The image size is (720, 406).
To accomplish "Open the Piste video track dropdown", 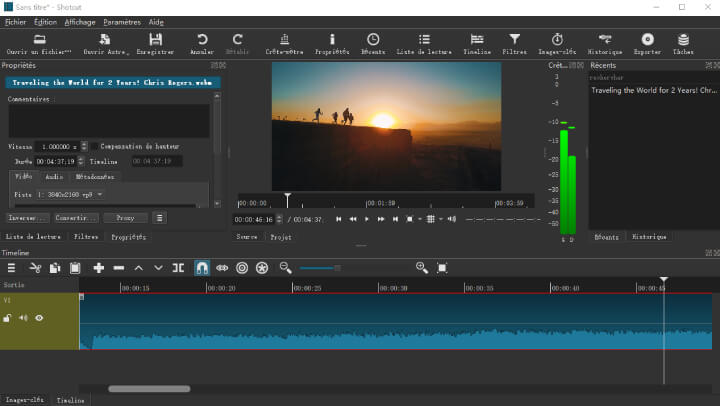I will [70, 194].
